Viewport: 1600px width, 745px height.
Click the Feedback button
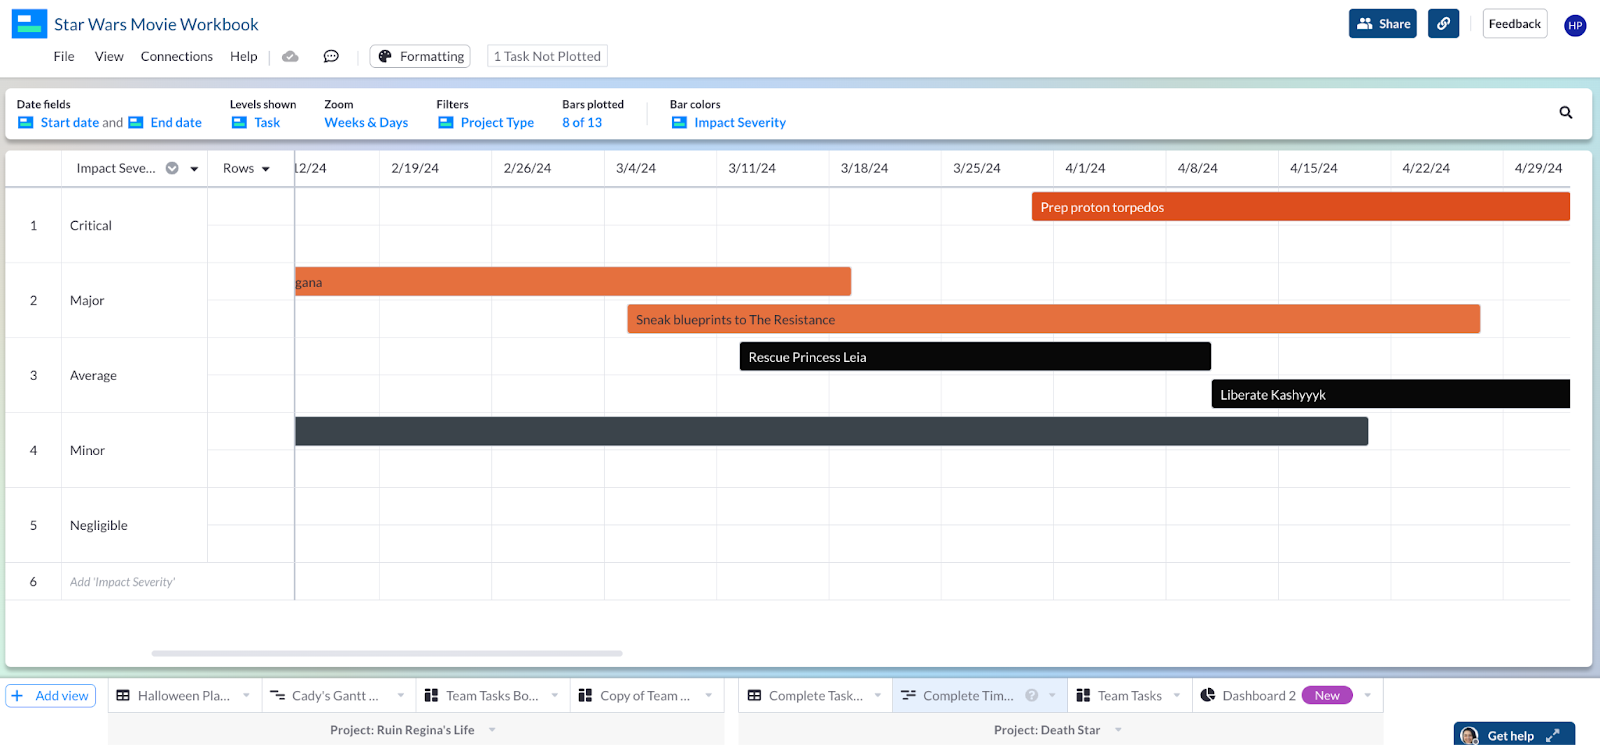pos(1515,24)
